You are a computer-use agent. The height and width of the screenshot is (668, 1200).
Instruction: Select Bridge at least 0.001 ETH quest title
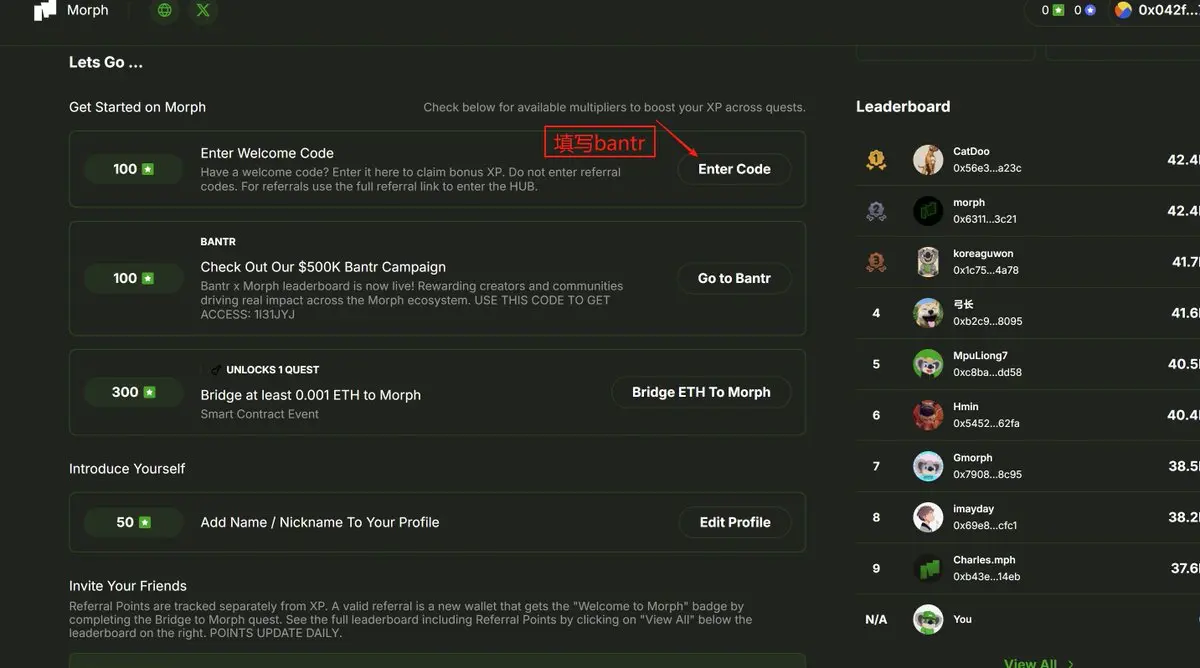310,395
